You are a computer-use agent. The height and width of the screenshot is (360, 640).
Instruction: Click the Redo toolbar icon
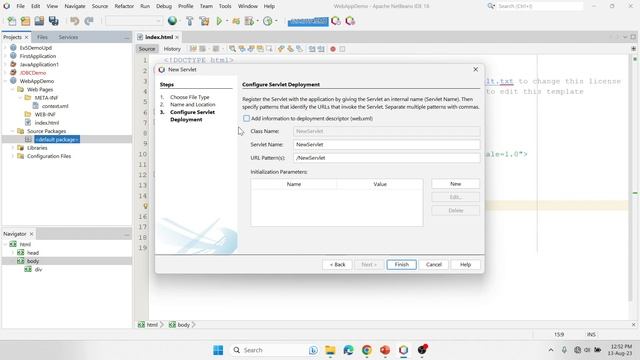(89, 21)
